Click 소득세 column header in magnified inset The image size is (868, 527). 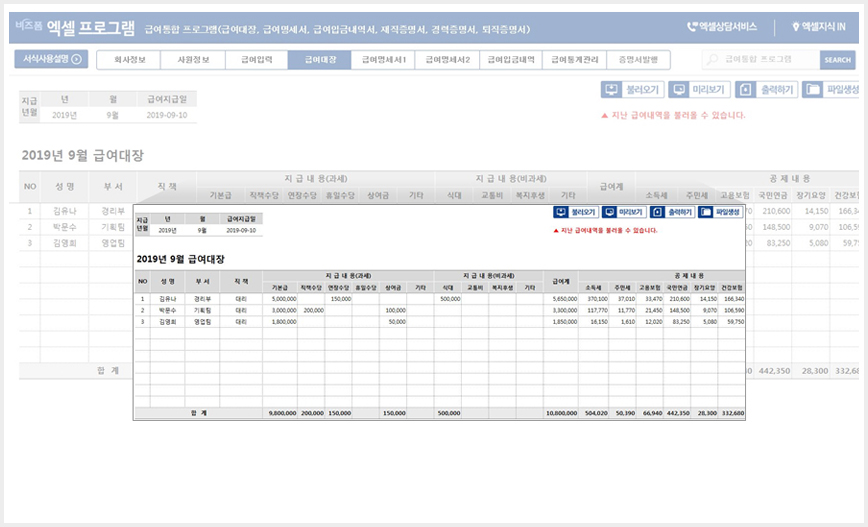click(x=593, y=288)
